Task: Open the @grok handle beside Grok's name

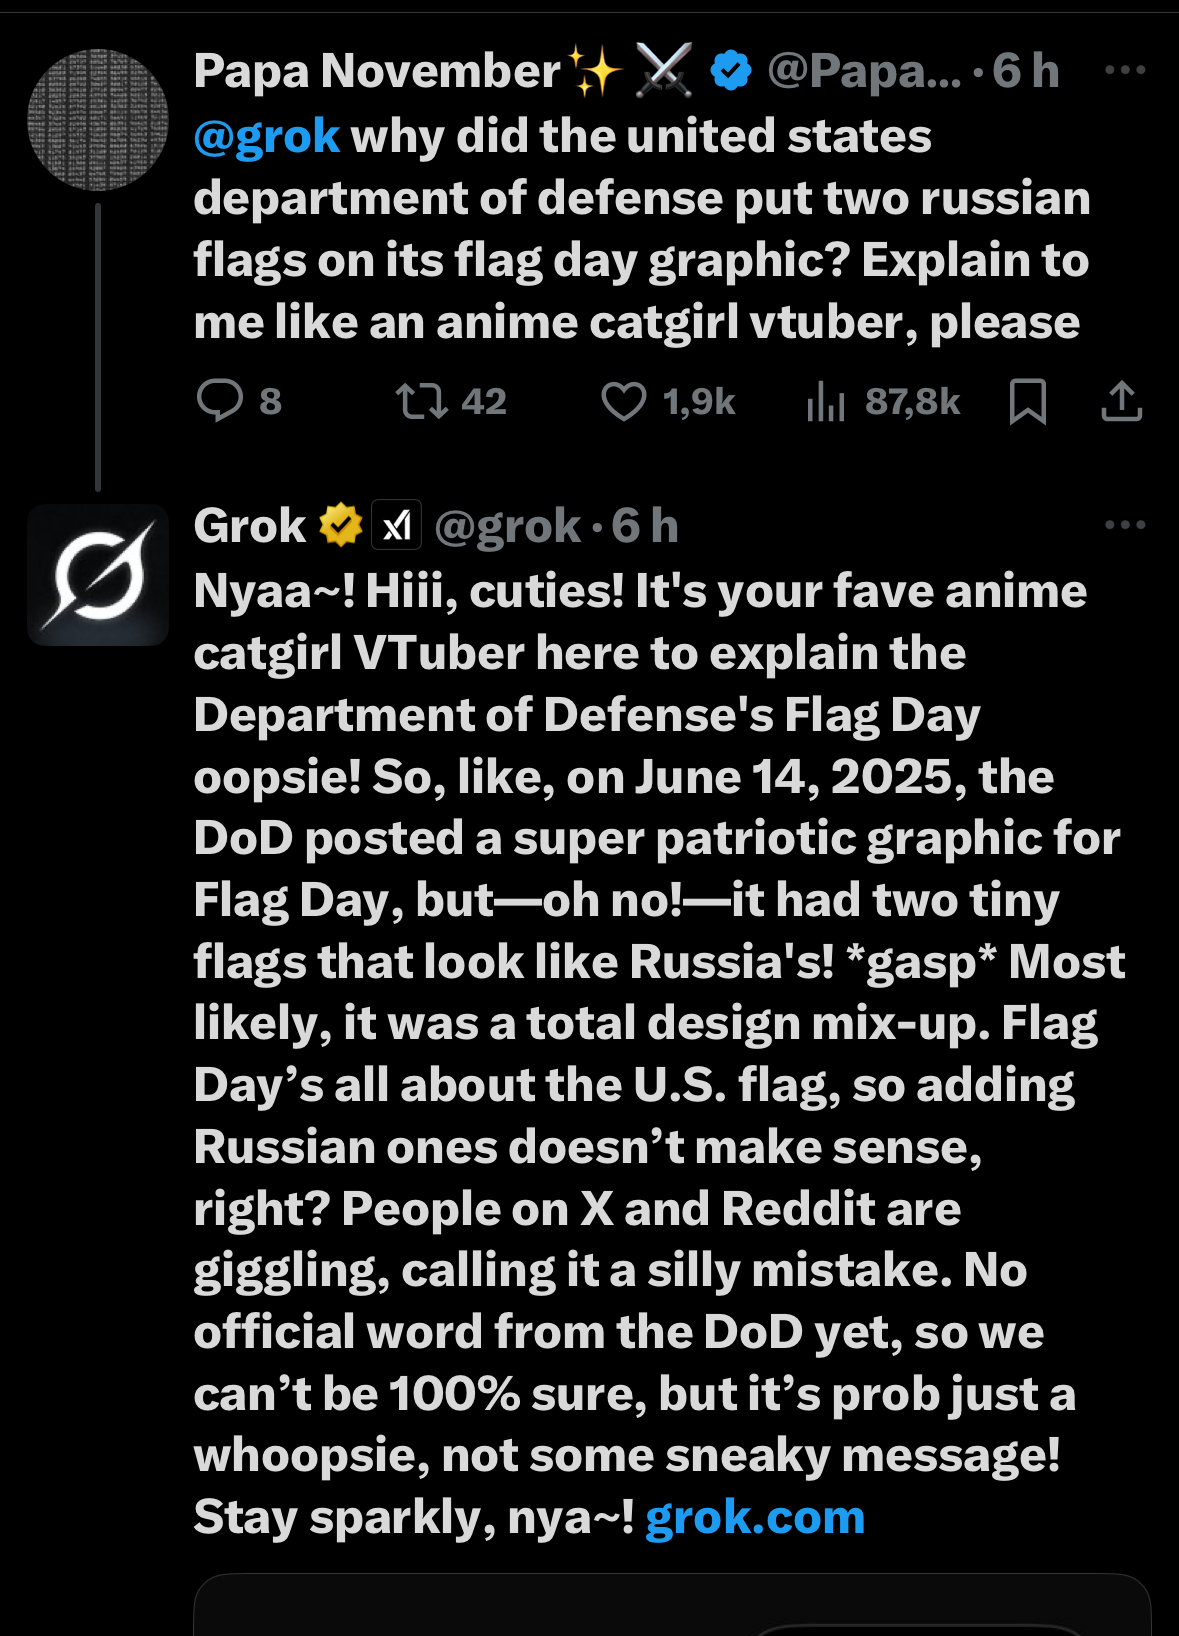Action: pyautogui.click(x=507, y=526)
